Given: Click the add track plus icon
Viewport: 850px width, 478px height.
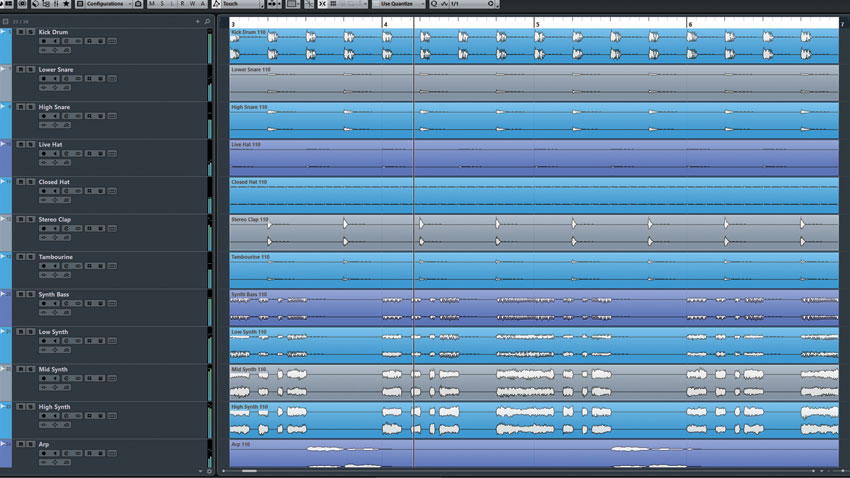Looking at the screenshot, I should [x=197, y=22].
